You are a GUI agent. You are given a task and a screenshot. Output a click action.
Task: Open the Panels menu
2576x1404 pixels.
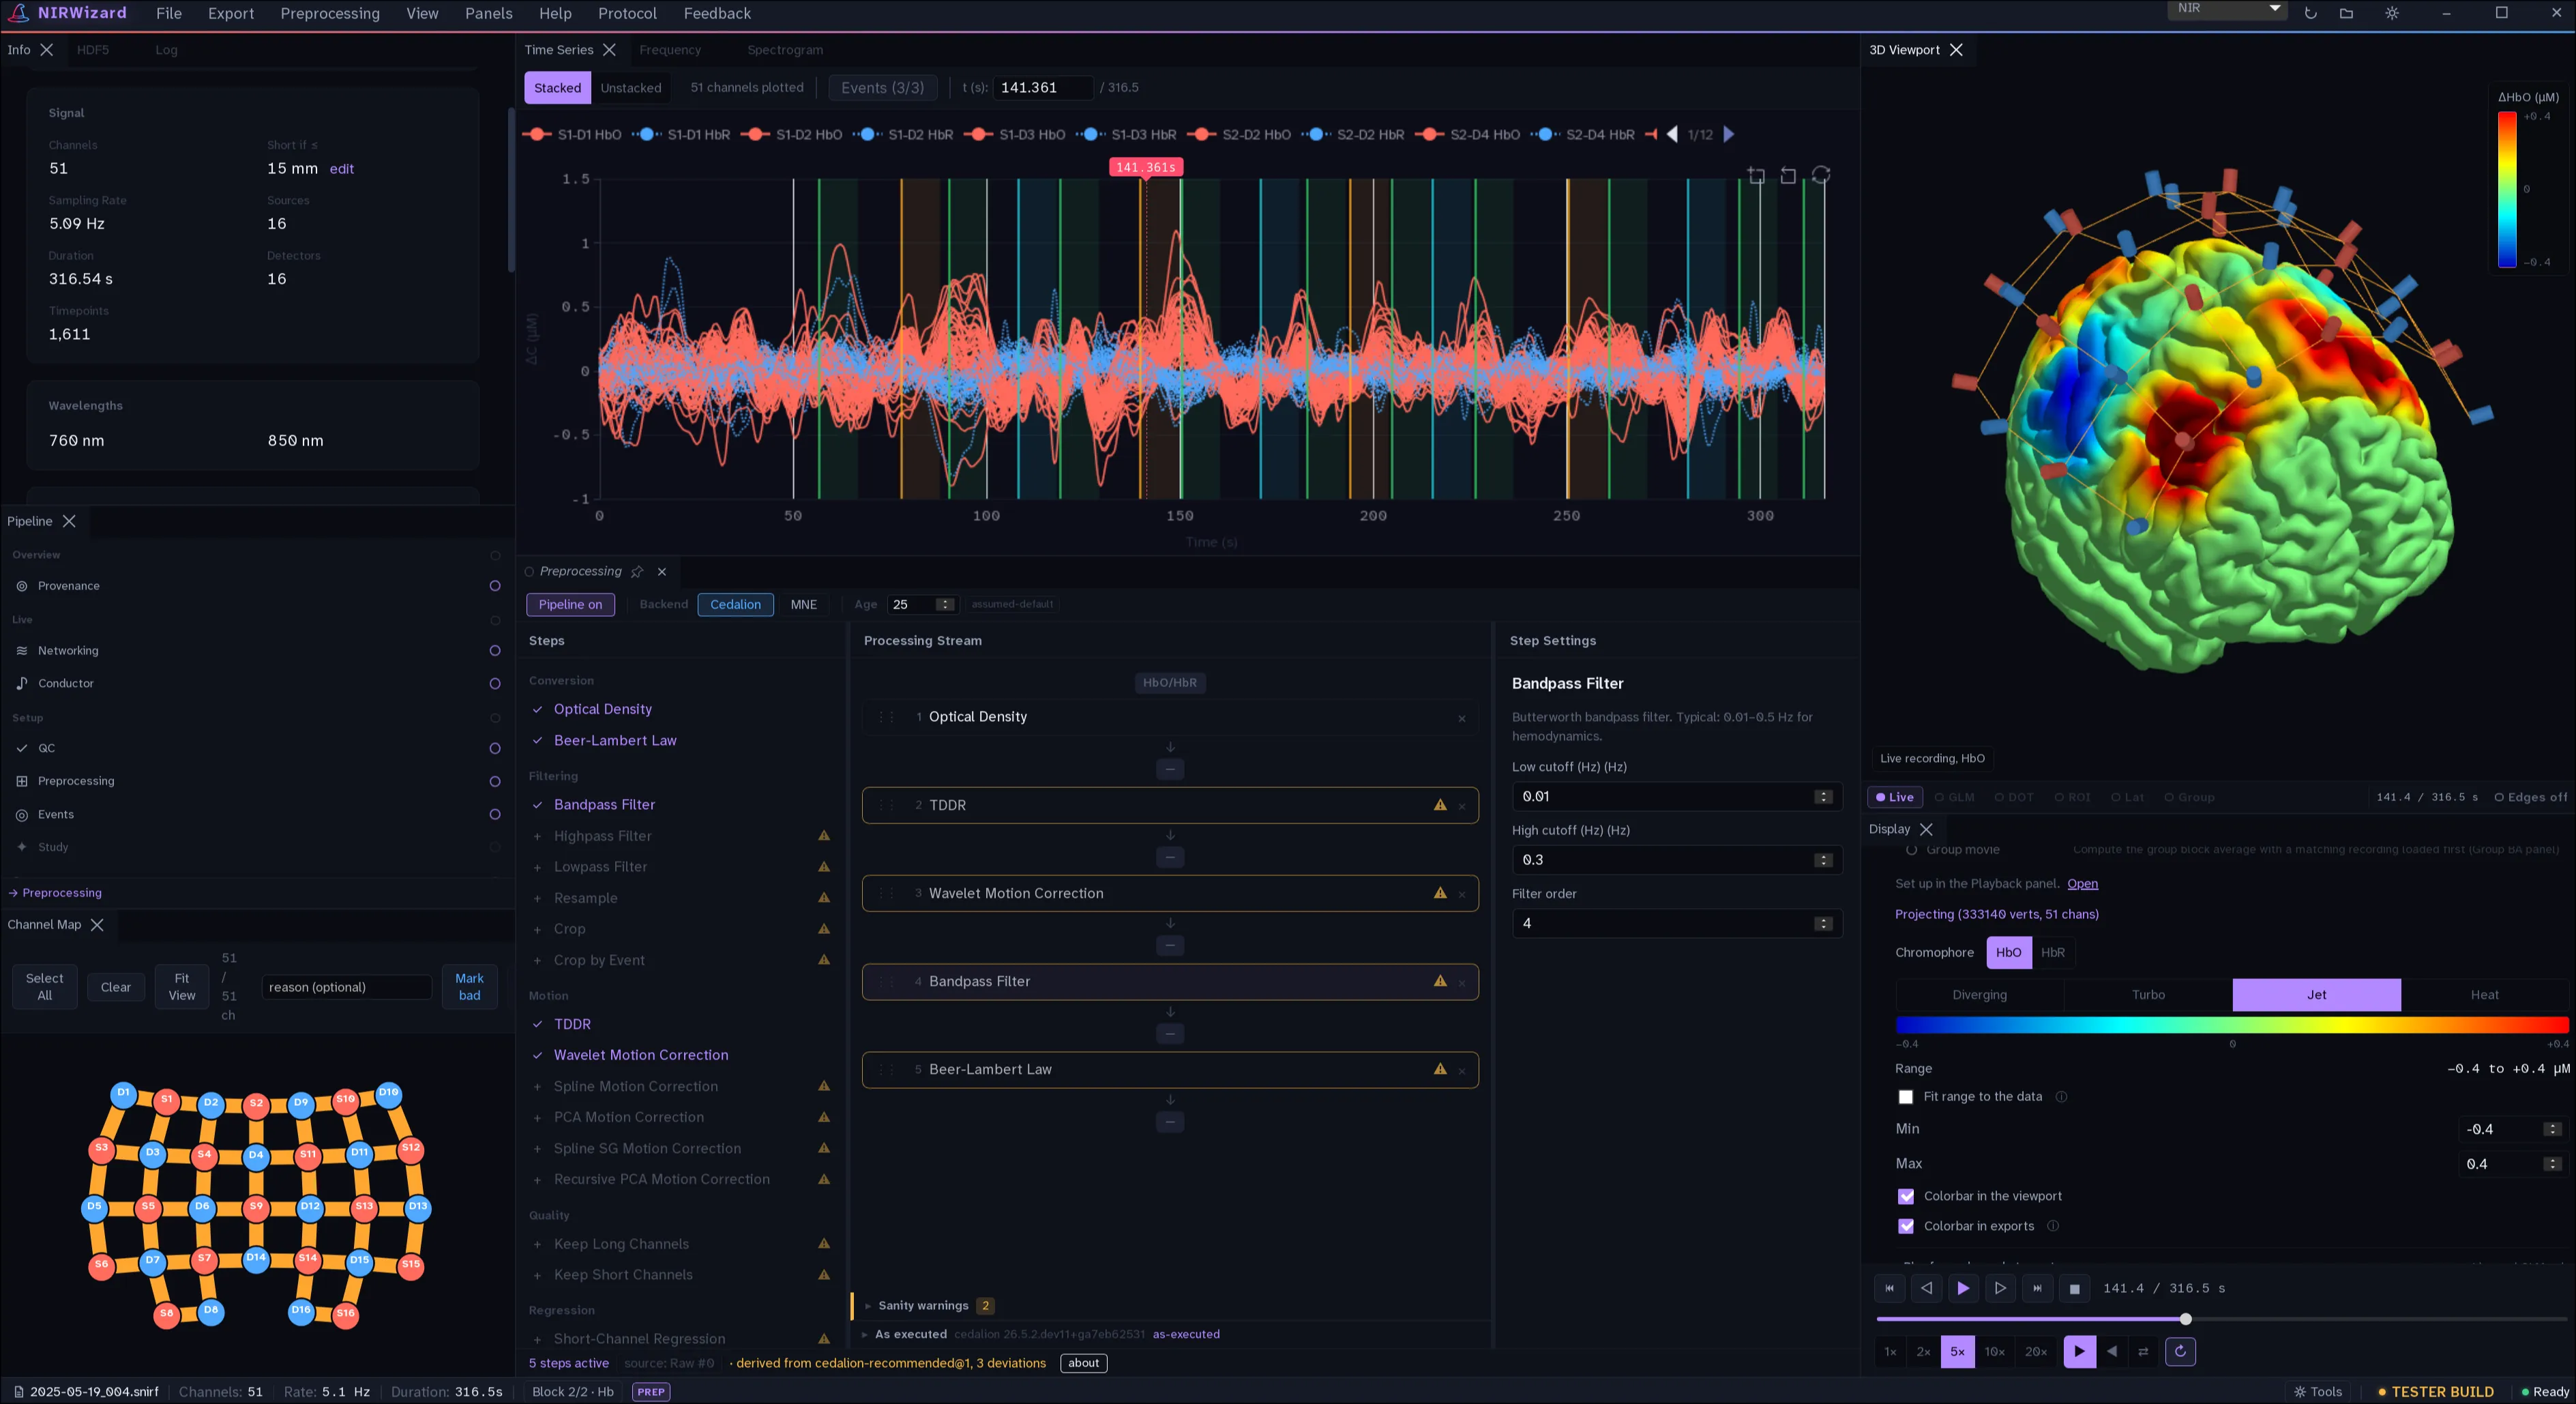point(488,13)
